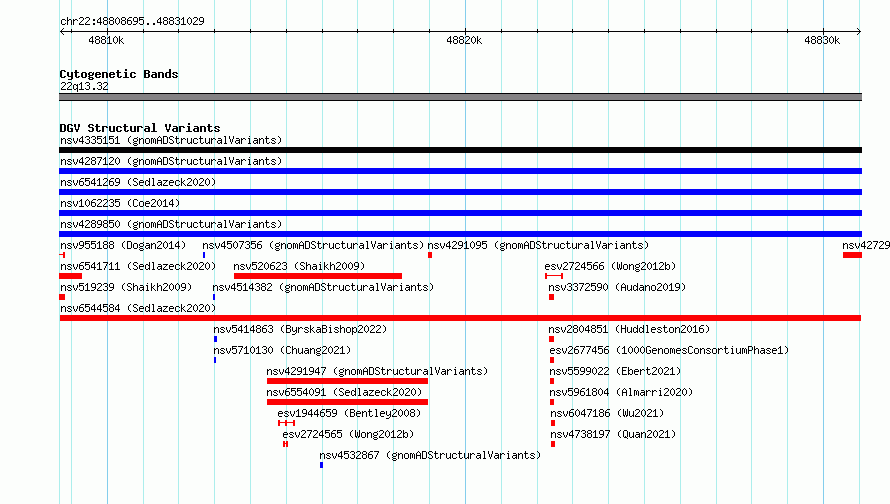890x504 pixels.
Task: Click small blue nsv4532867 marker
Action: pos(321,465)
